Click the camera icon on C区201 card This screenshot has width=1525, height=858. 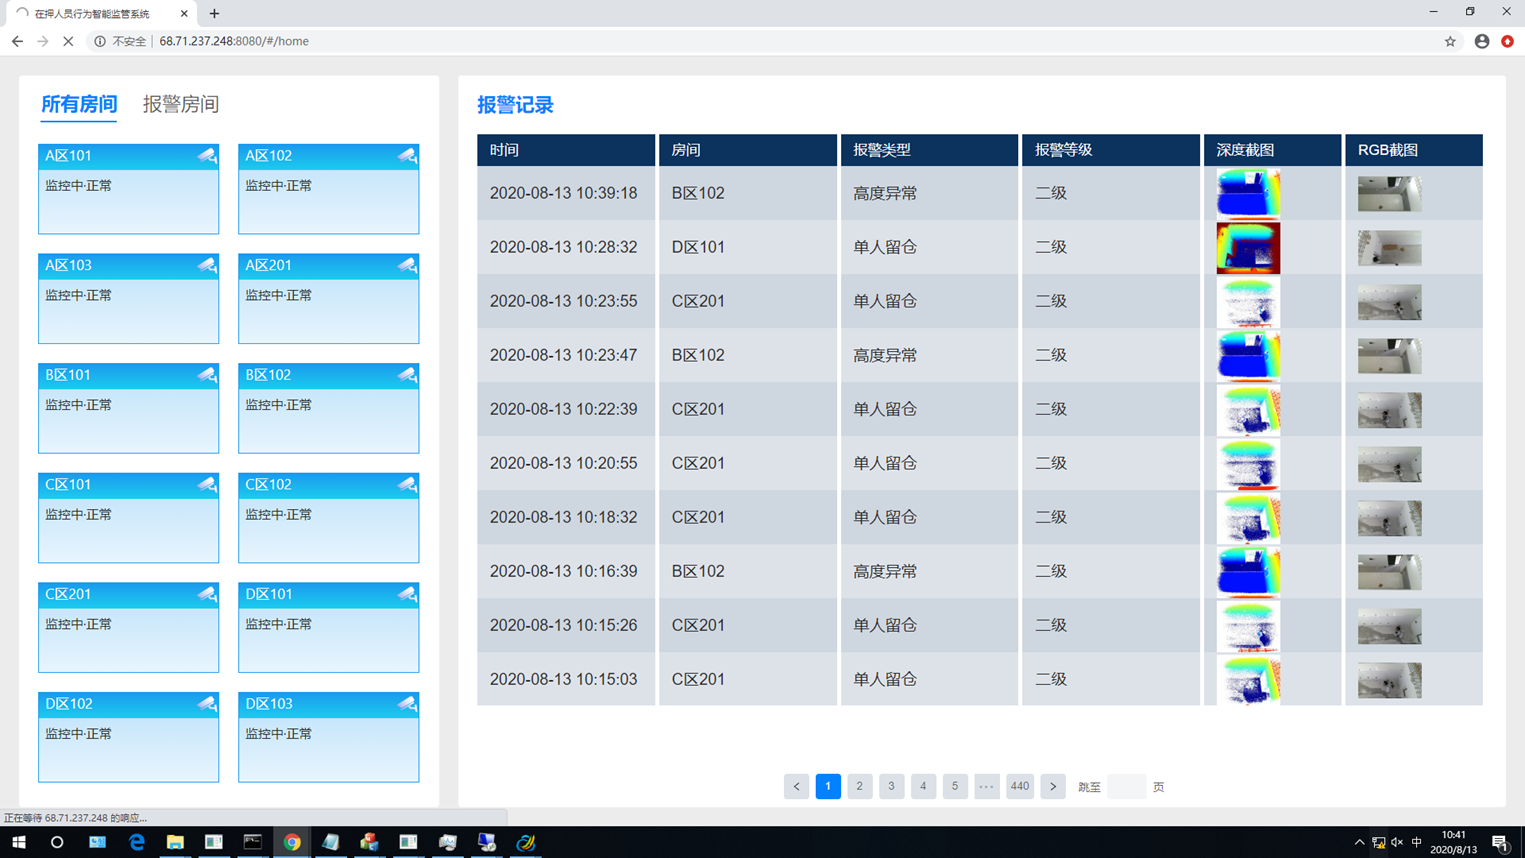pos(206,594)
